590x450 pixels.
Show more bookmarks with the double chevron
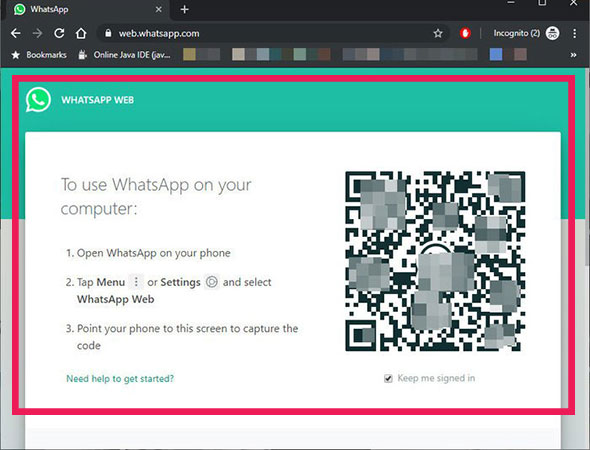point(573,55)
